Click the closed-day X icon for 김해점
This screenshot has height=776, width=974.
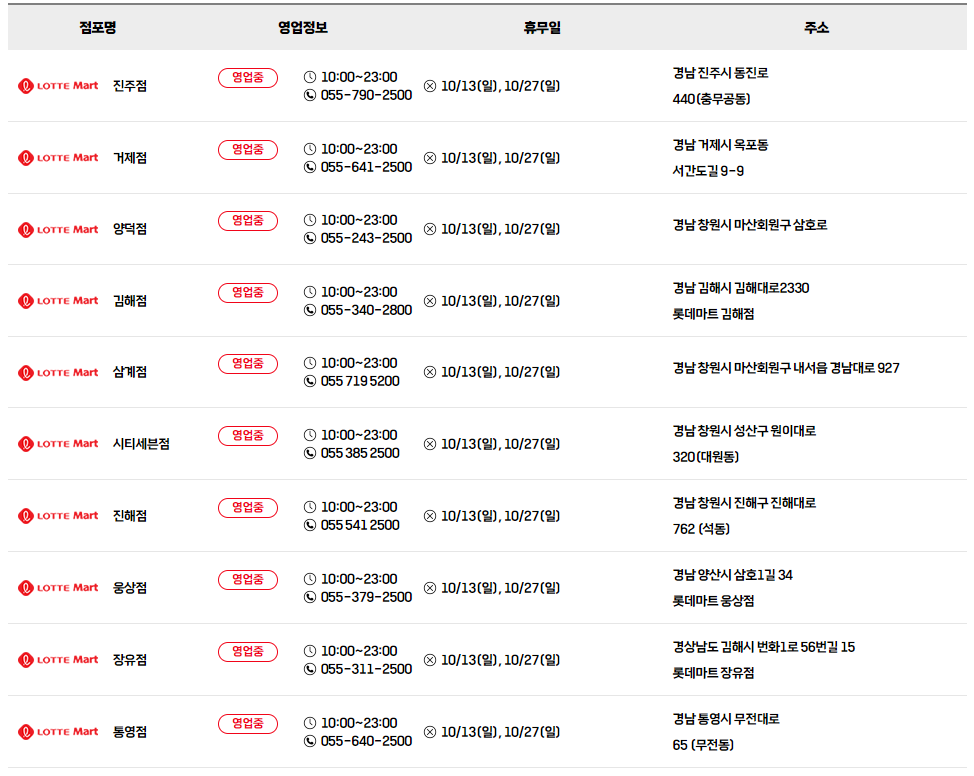(430, 301)
